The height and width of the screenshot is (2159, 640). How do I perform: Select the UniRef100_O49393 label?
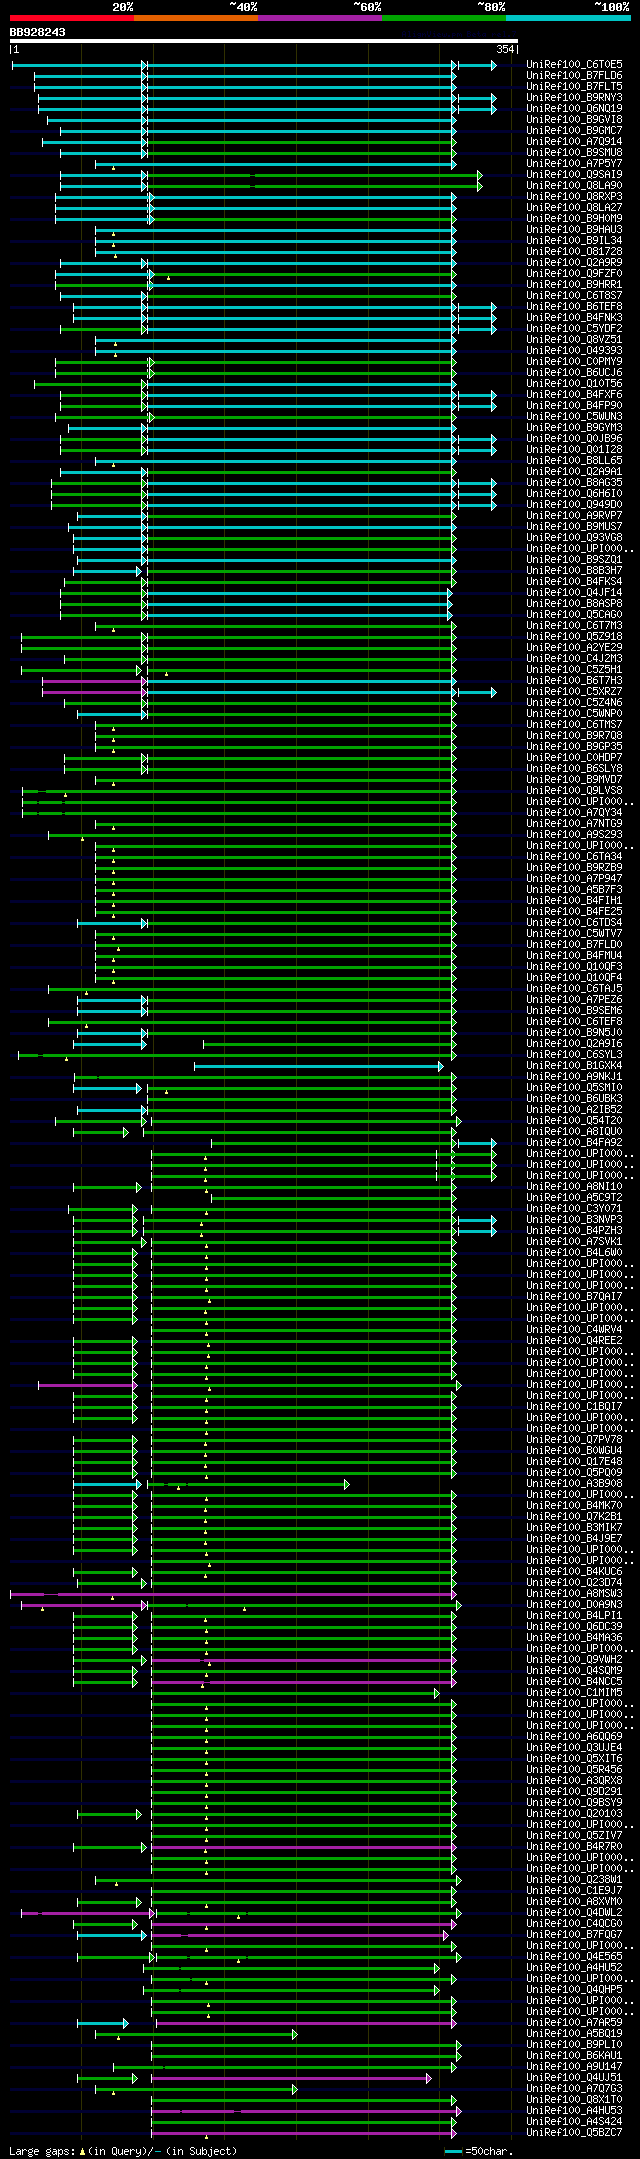pyautogui.click(x=574, y=350)
